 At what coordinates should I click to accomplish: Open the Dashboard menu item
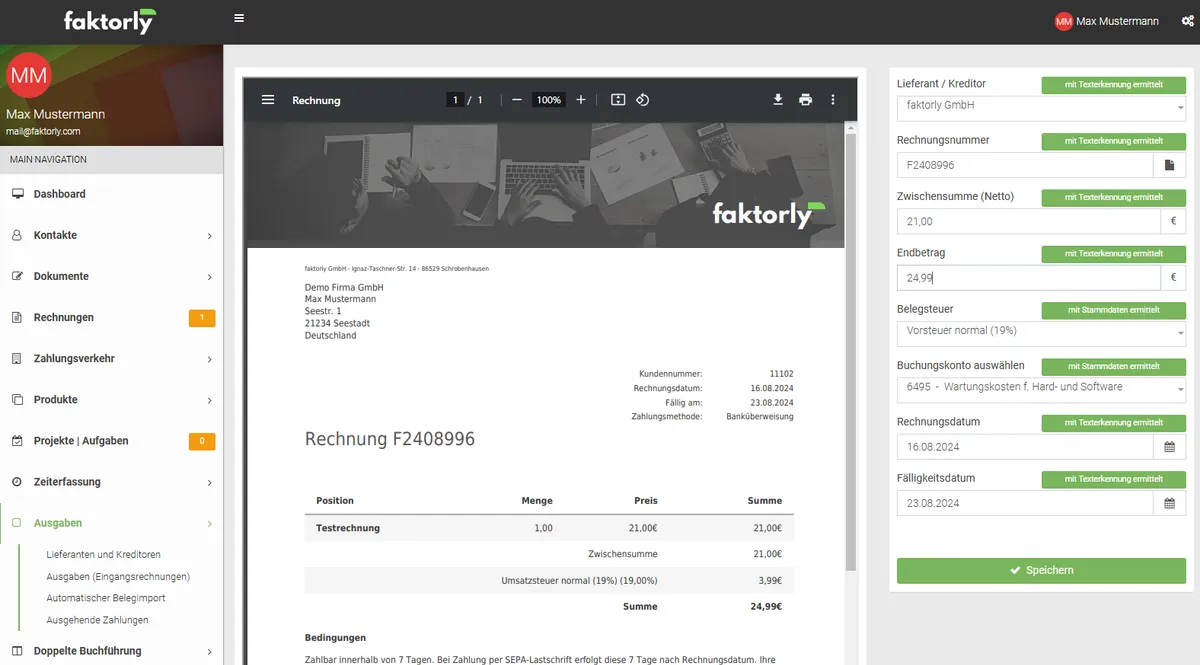111,194
